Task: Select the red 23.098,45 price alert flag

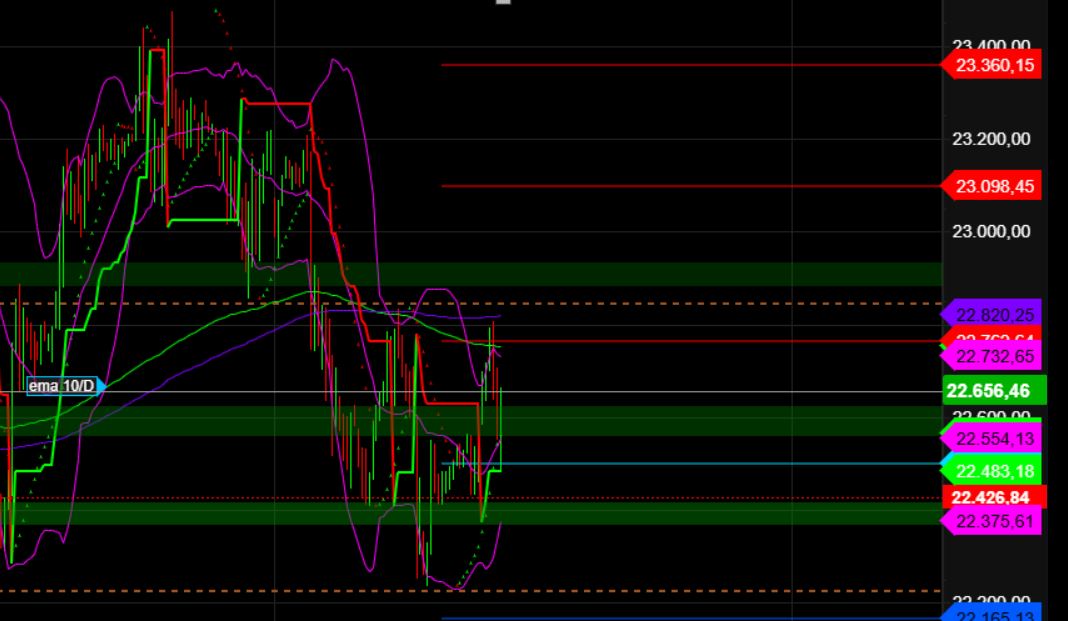Action: (995, 186)
